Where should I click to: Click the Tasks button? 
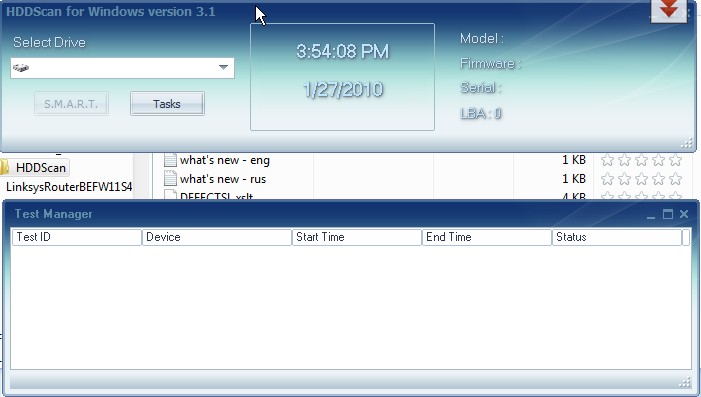pos(167,104)
